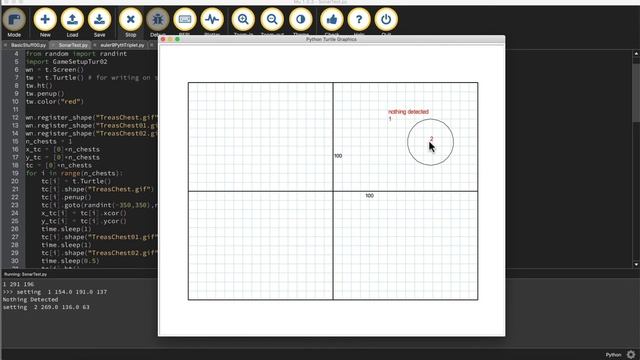Place cursor on 'import GameSetupTur02' line

[67, 62]
